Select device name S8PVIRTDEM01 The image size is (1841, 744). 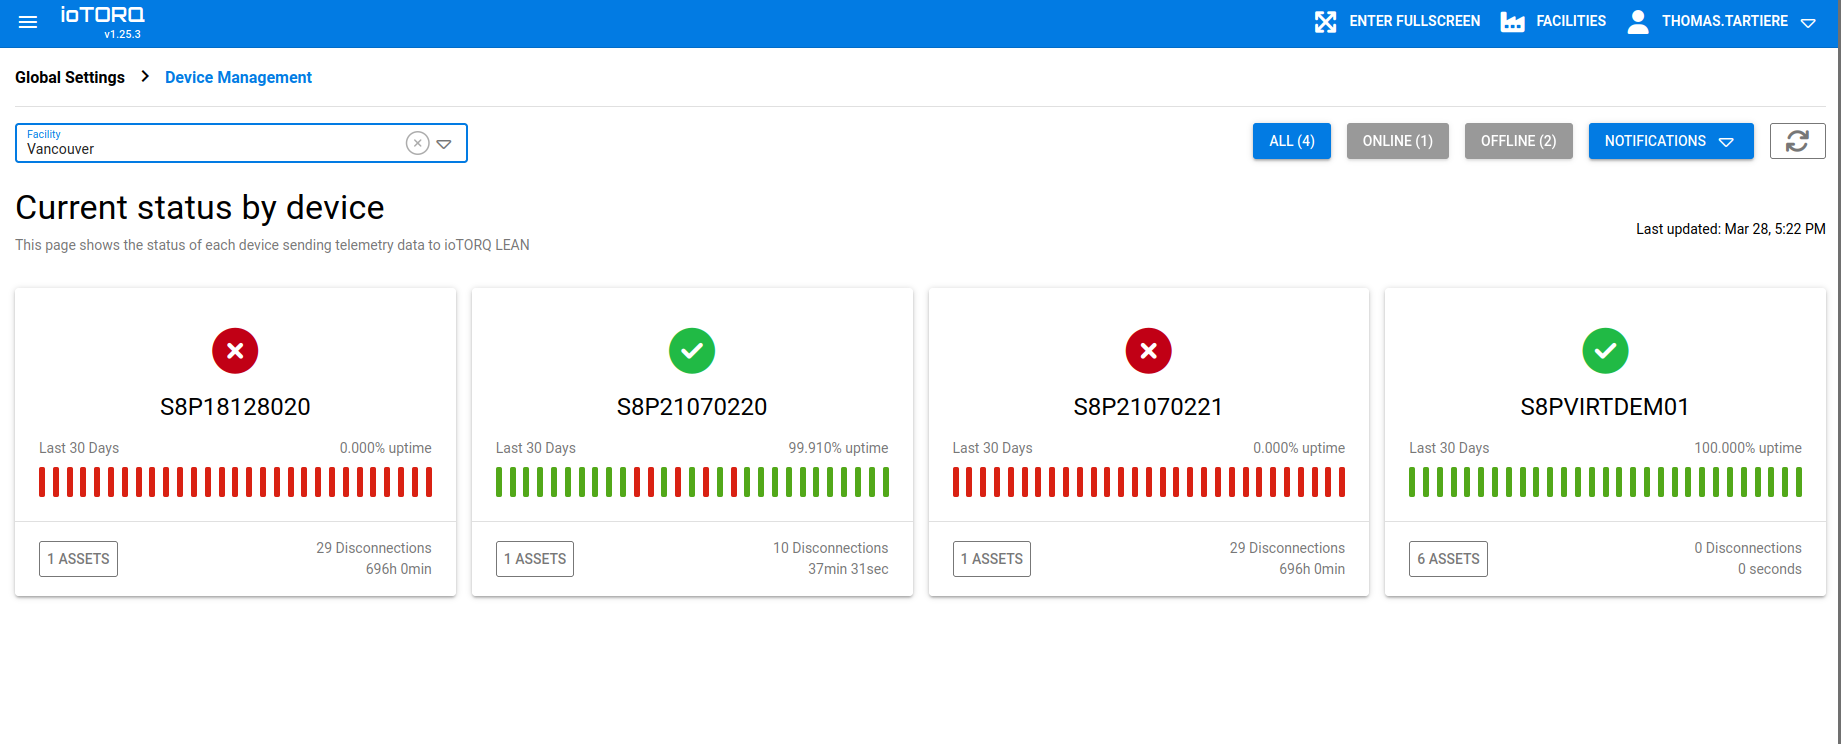(1605, 407)
